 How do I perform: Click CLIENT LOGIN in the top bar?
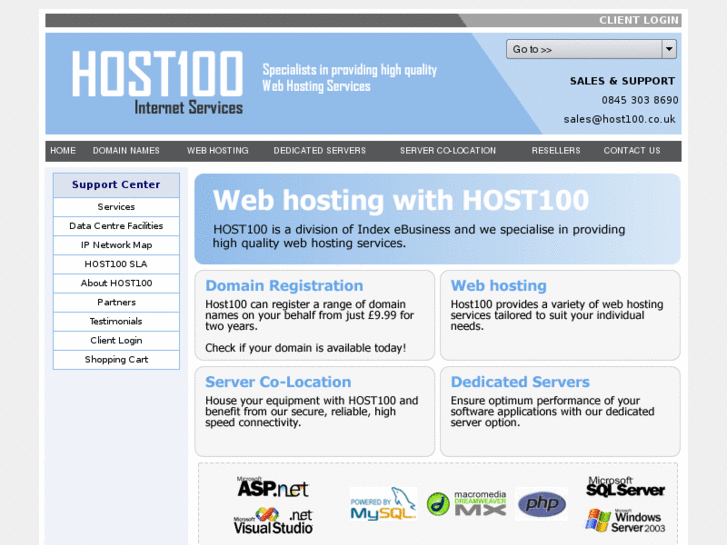[x=638, y=20]
